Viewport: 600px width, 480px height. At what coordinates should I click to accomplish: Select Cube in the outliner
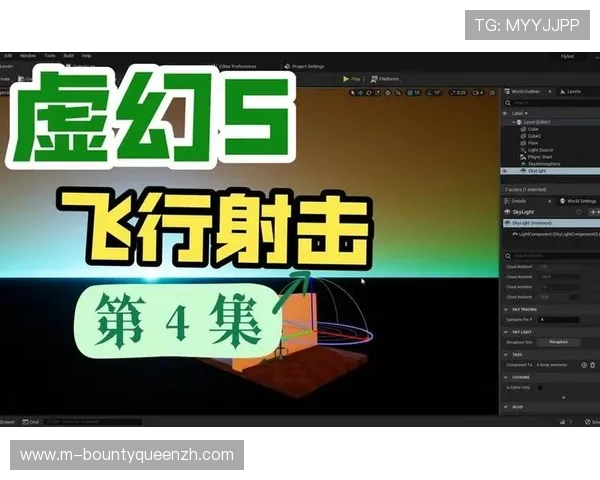(x=533, y=129)
